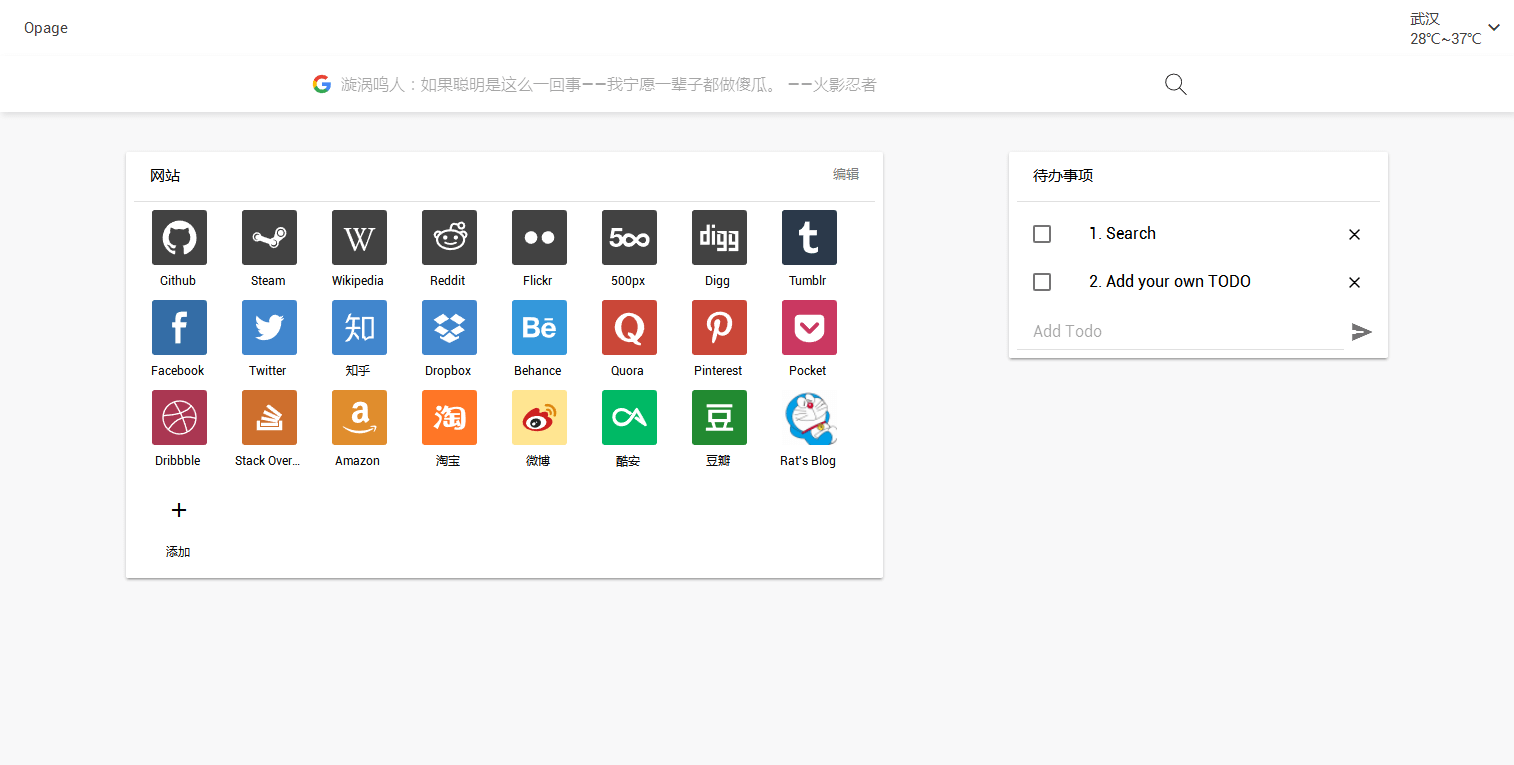
Task: Open the Pinterest site icon
Action: 719,327
